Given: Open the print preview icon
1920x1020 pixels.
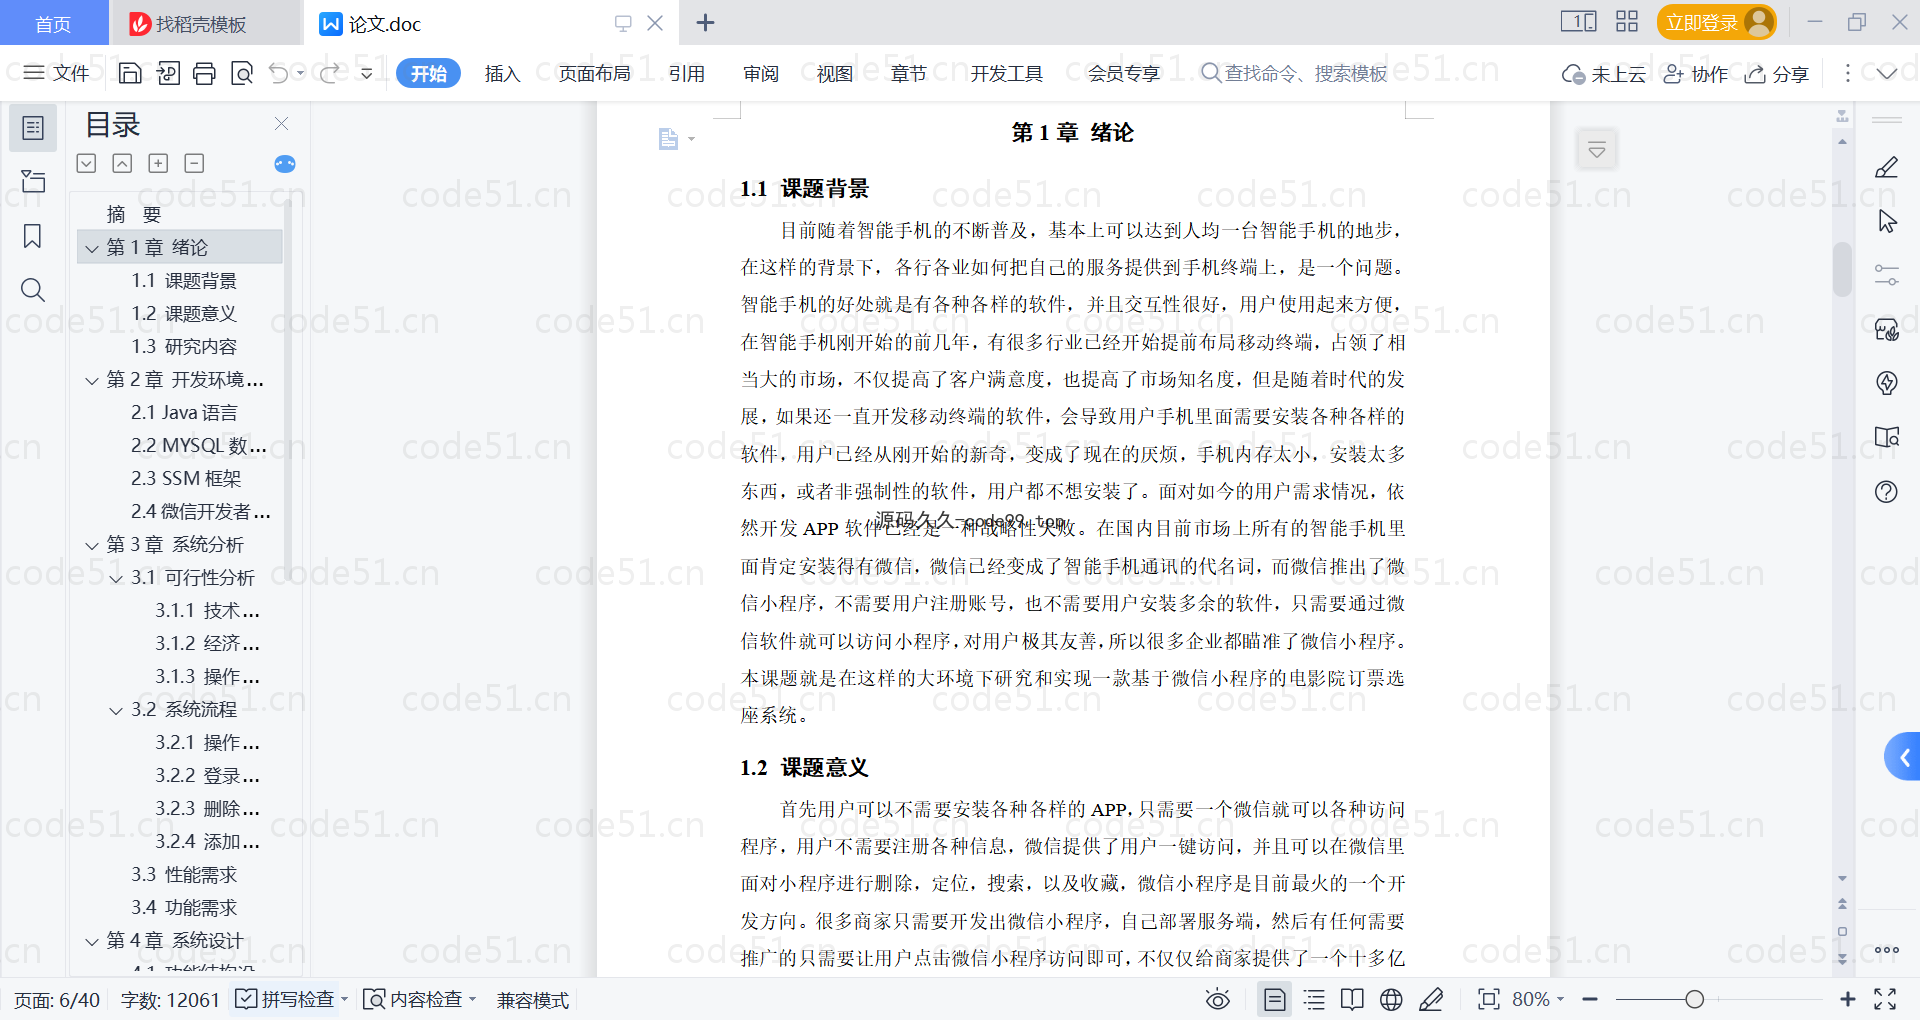Looking at the screenshot, I should pyautogui.click(x=241, y=73).
